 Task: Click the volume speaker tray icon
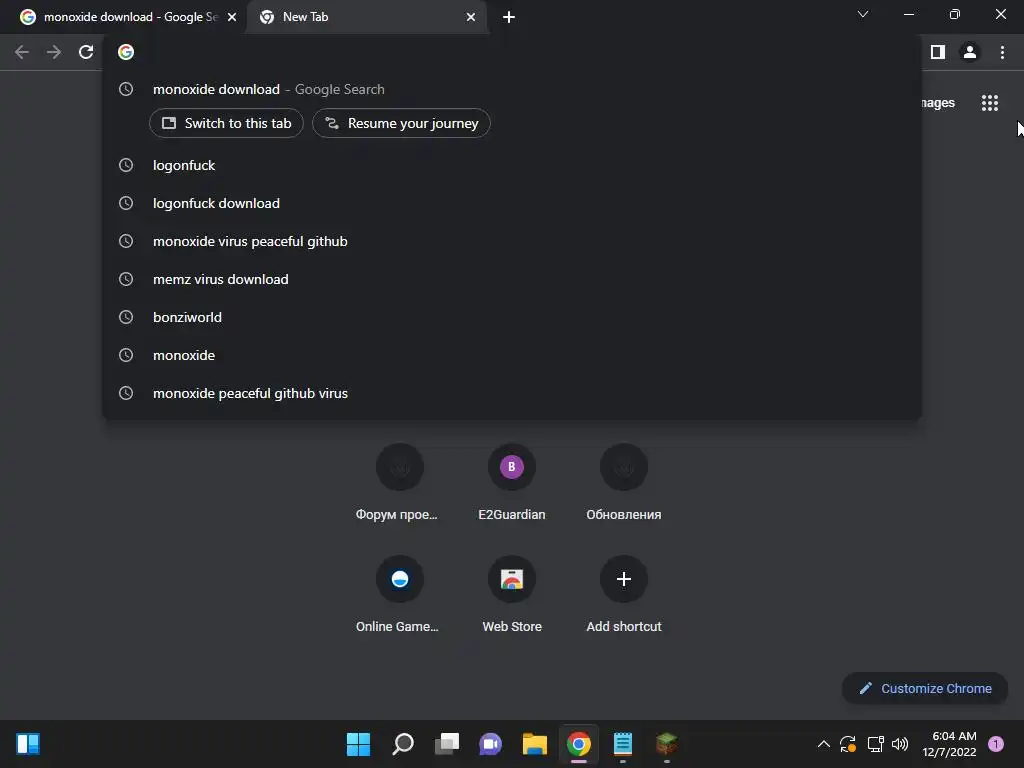pyautogui.click(x=900, y=744)
